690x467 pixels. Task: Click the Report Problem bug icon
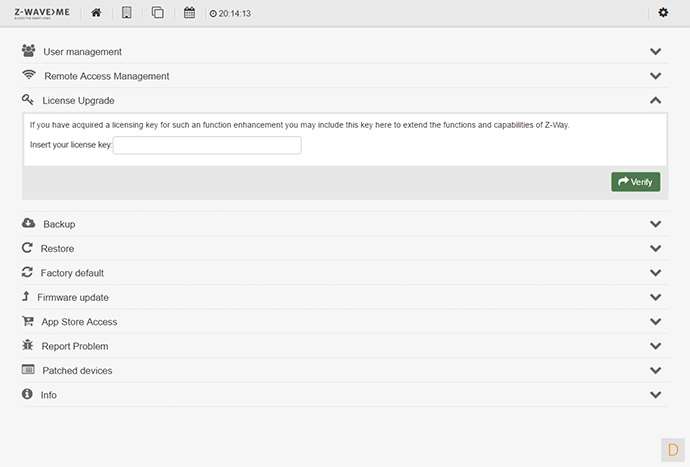point(28,346)
